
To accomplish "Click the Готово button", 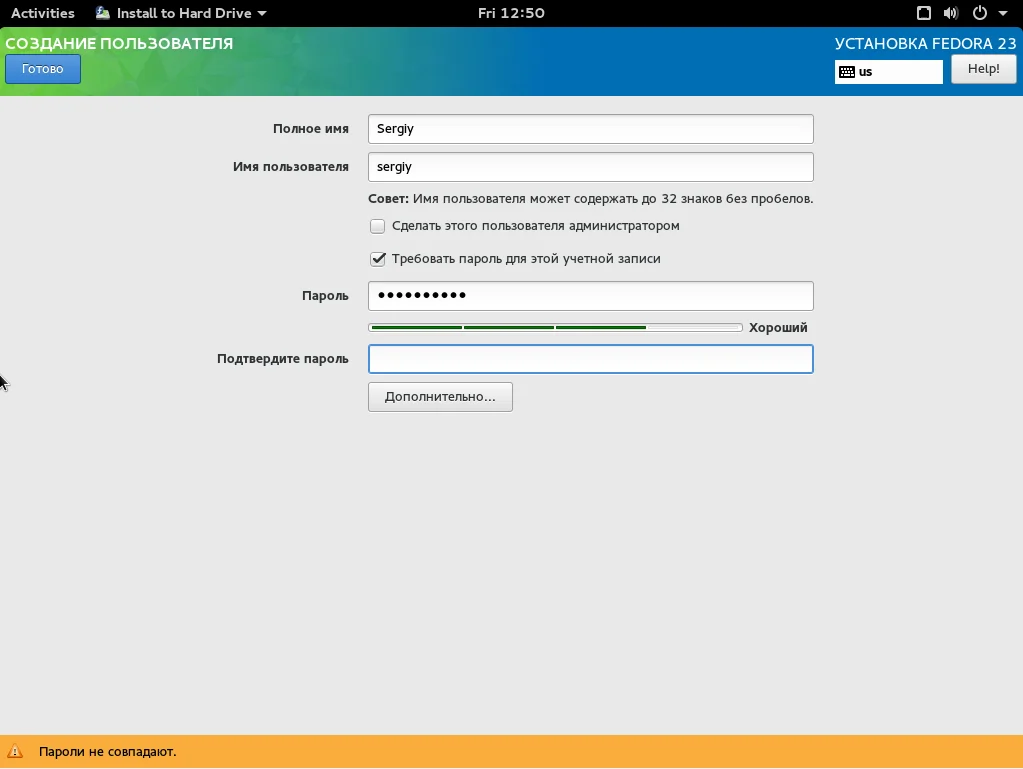I will 43,69.
